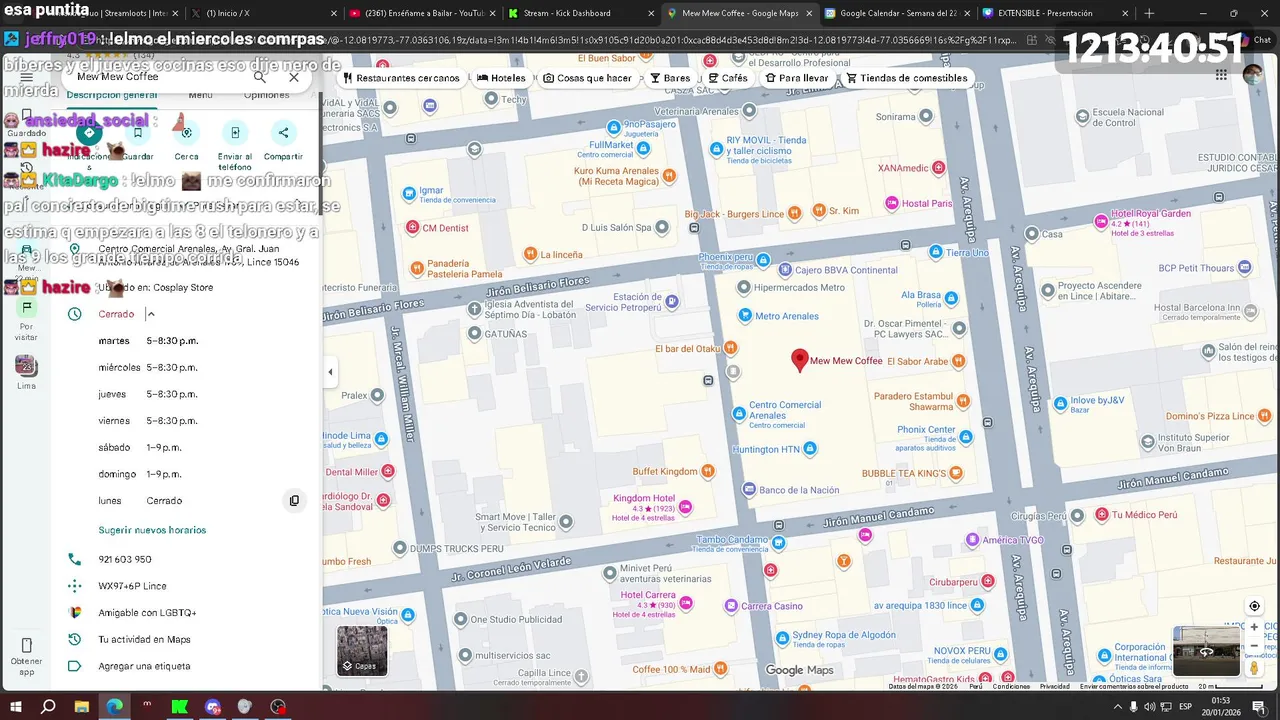Switch to Inicio / X browser tab
The image size is (1280, 720).
[x=262, y=13]
